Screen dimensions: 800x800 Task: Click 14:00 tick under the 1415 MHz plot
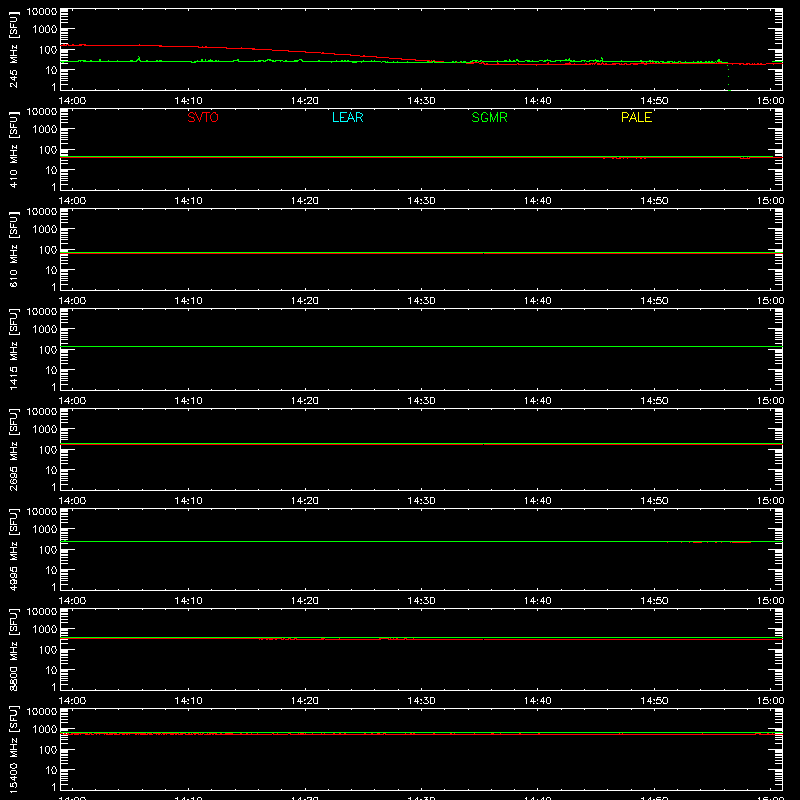coord(72,401)
